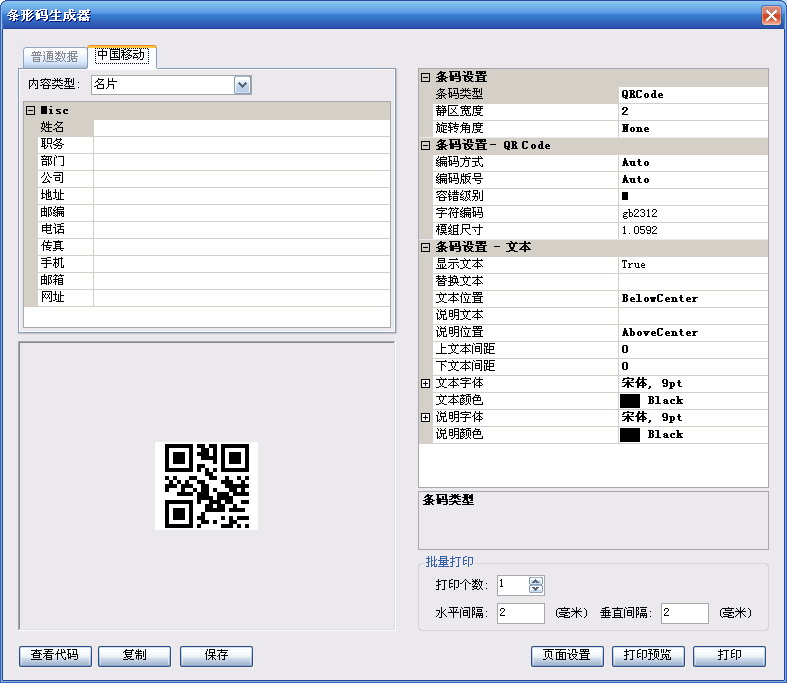Collapse the 条码设置 - 文本 group
The width and height of the screenshot is (787, 683).
(x=425, y=247)
